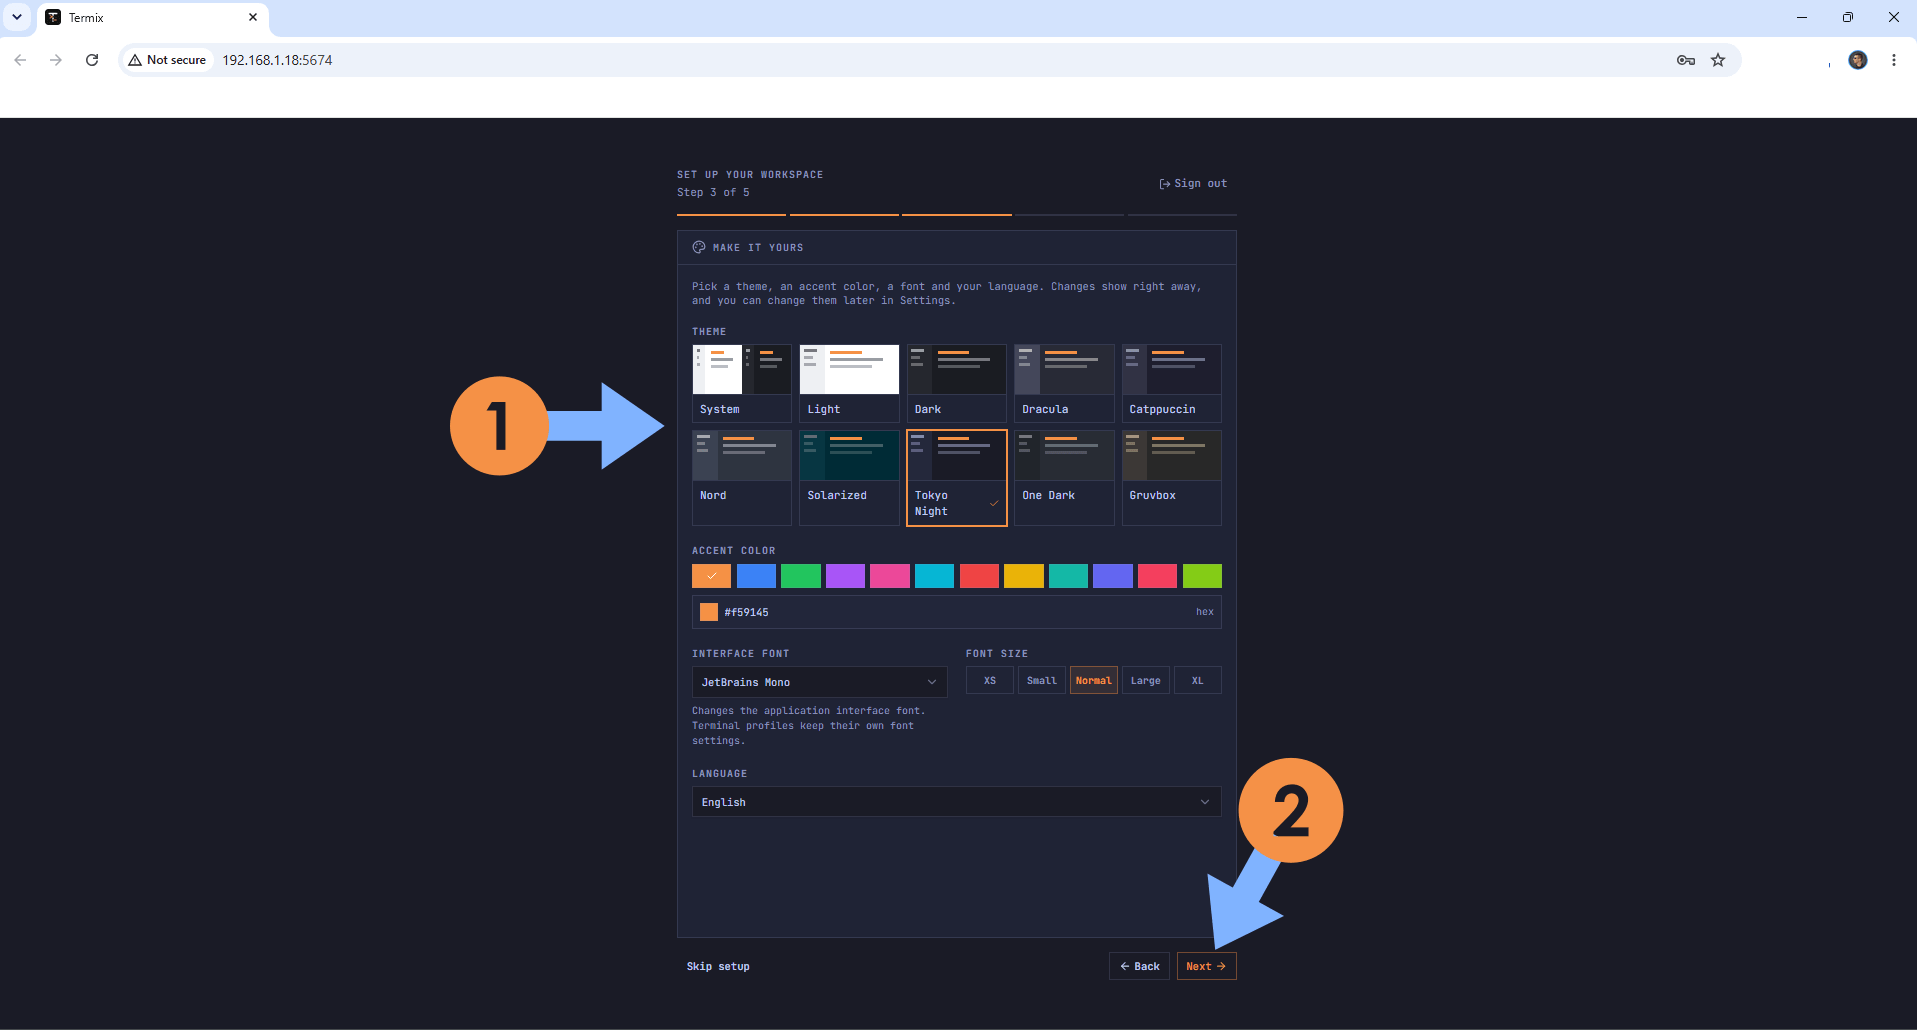Choose the Light theme
Screen dimensions: 1917x1030
[849, 383]
